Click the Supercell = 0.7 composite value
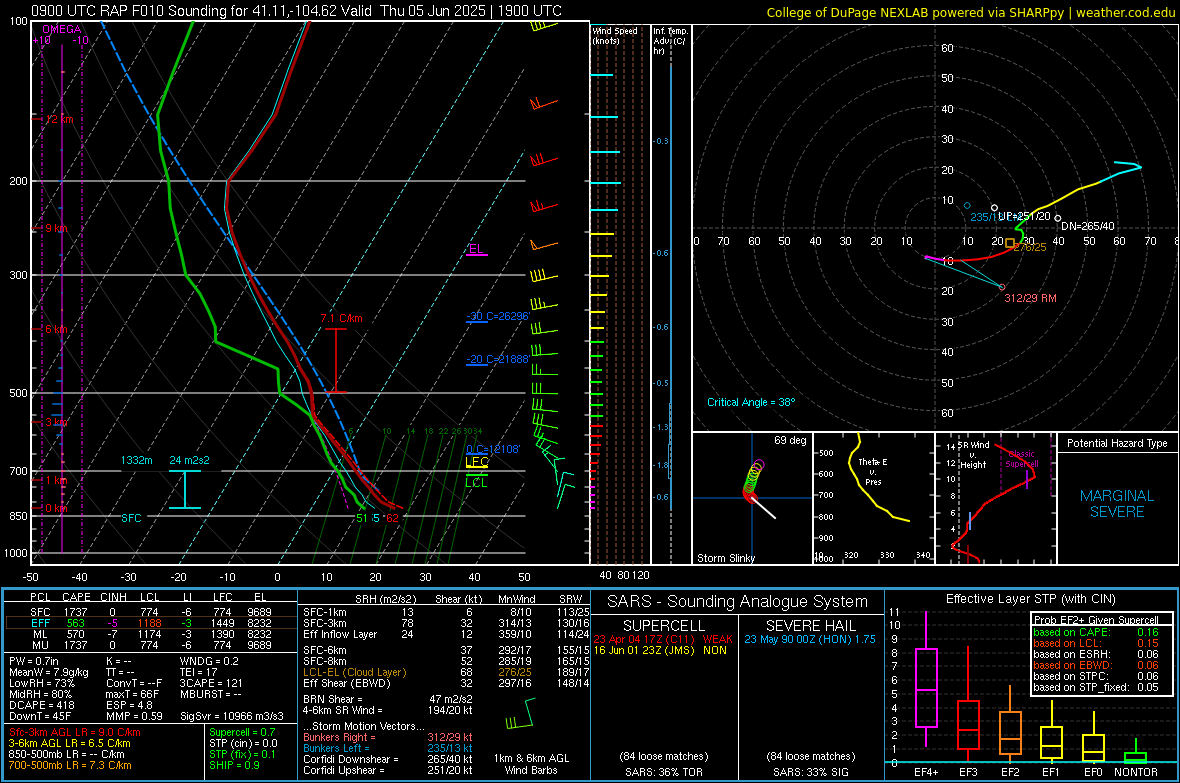The image size is (1180, 783). point(242,732)
